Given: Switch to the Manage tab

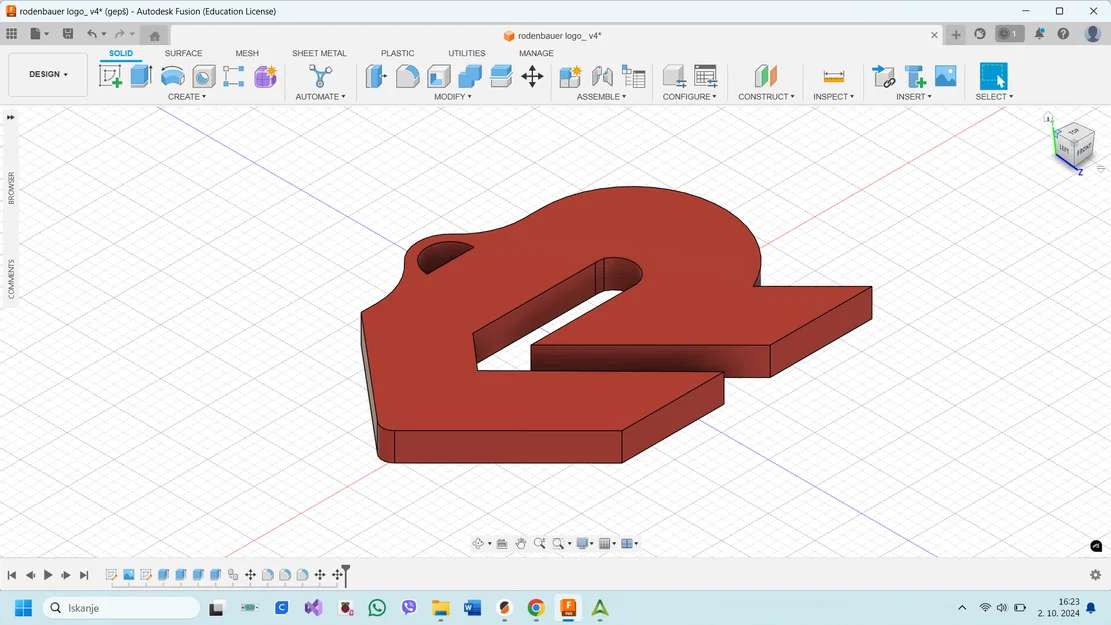Looking at the screenshot, I should tap(536, 53).
